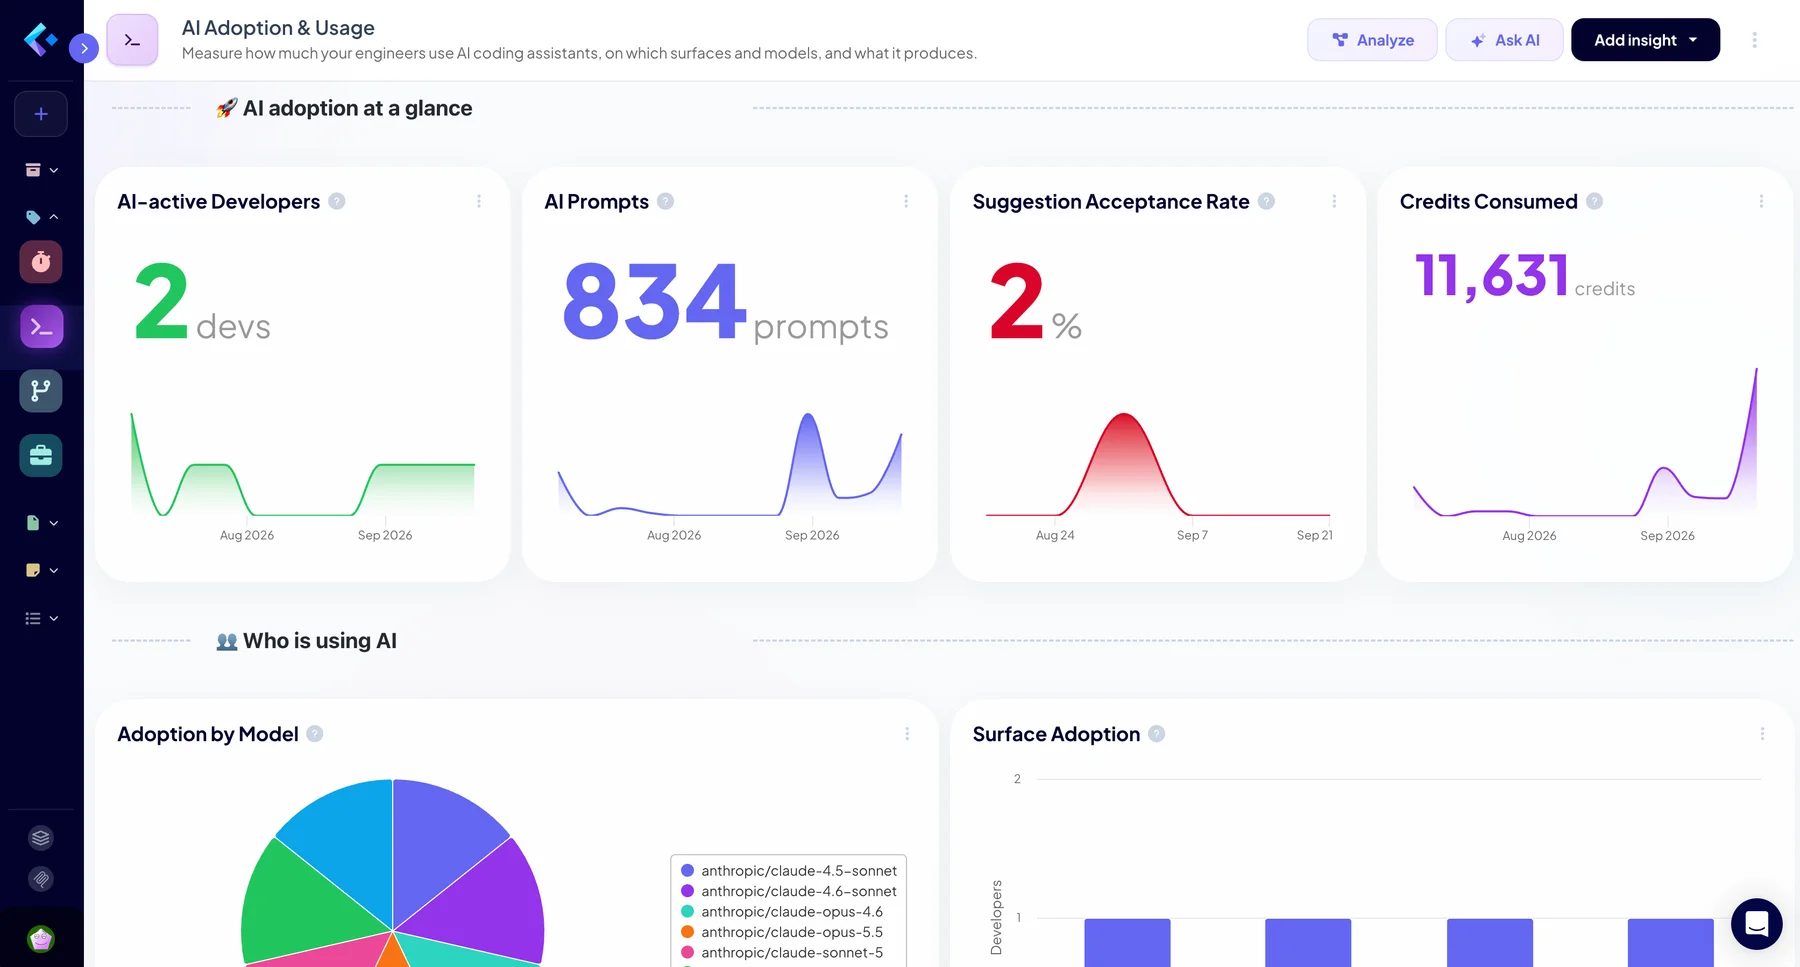The height and width of the screenshot is (967, 1800).
Task: Click the plus button in the sidebar
Action: (41, 114)
